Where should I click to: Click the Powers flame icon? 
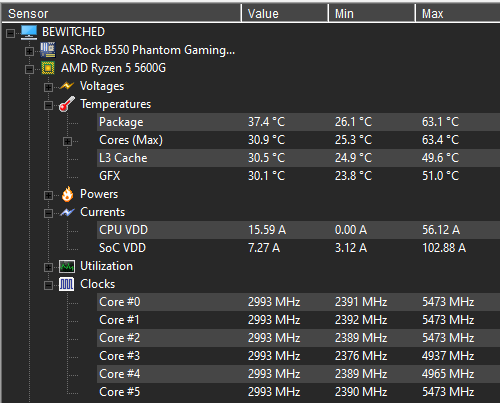point(67,194)
